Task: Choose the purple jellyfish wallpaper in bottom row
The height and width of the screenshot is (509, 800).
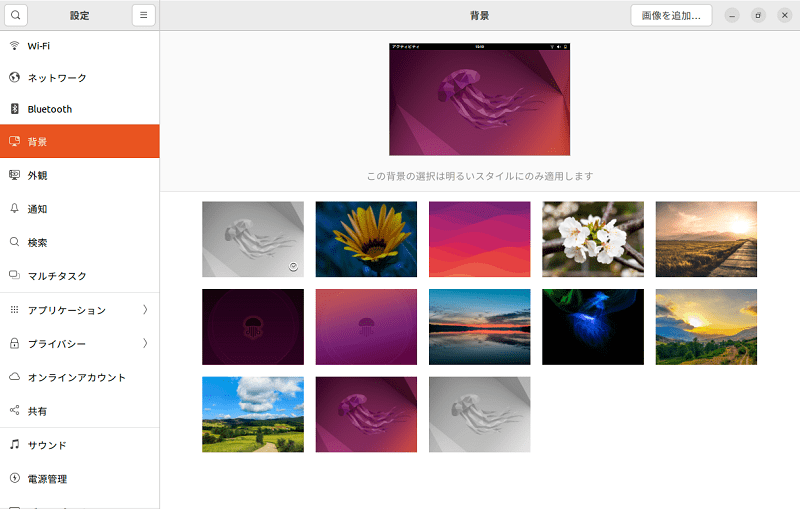Action: [x=366, y=415]
